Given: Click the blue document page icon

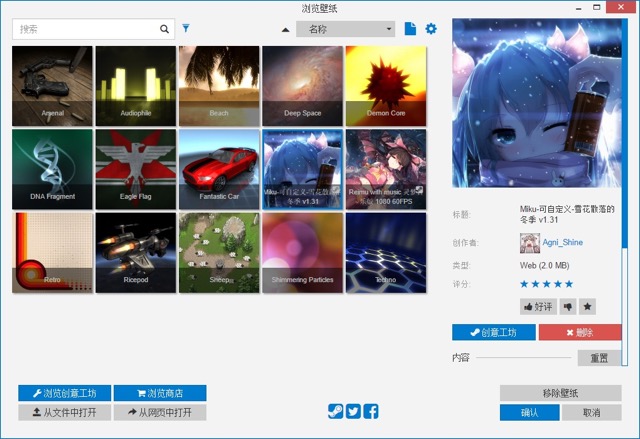Looking at the screenshot, I should pyautogui.click(x=410, y=29).
